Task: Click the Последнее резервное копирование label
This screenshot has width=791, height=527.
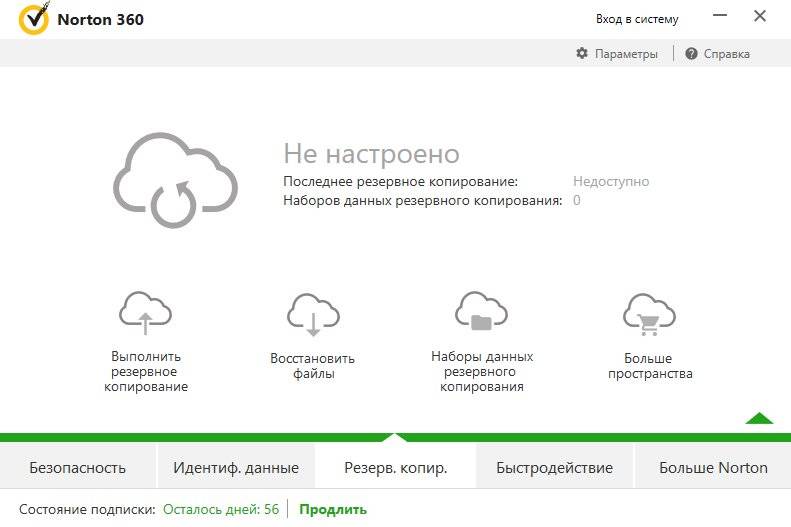Action: point(401,181)
